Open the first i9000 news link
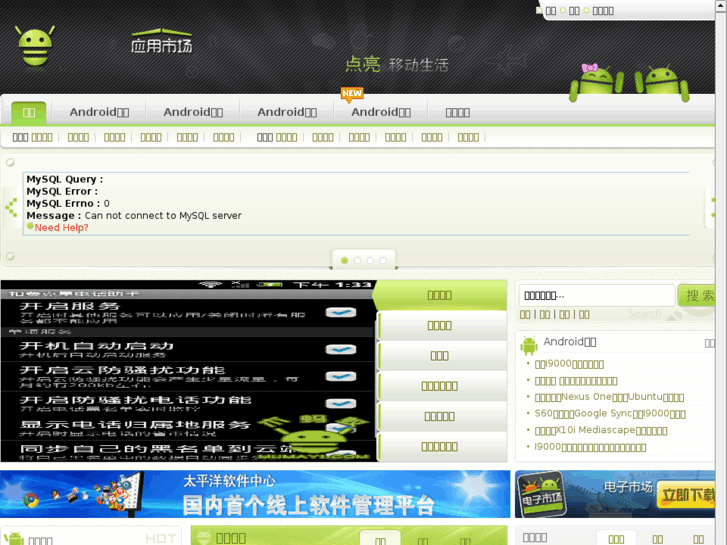This screenshot has height=545, width=727. pyautogui.click(x=569, y=364)
